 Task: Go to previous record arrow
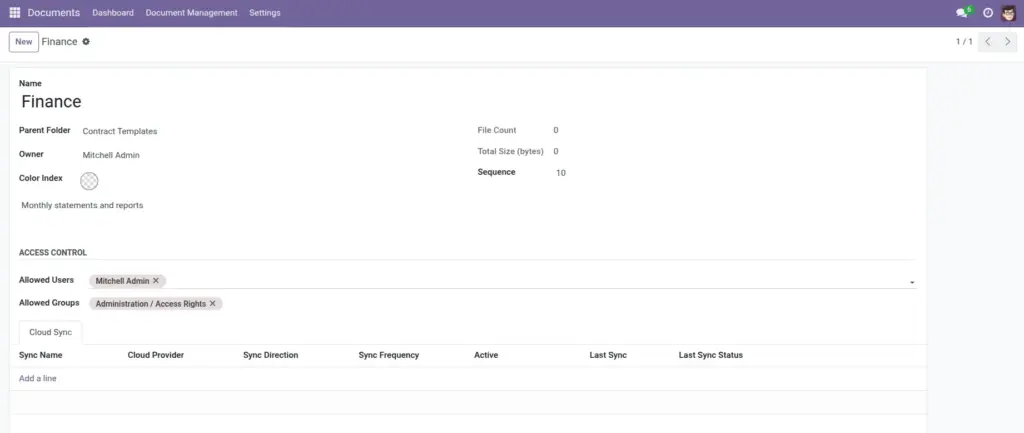tap(988, 42)
